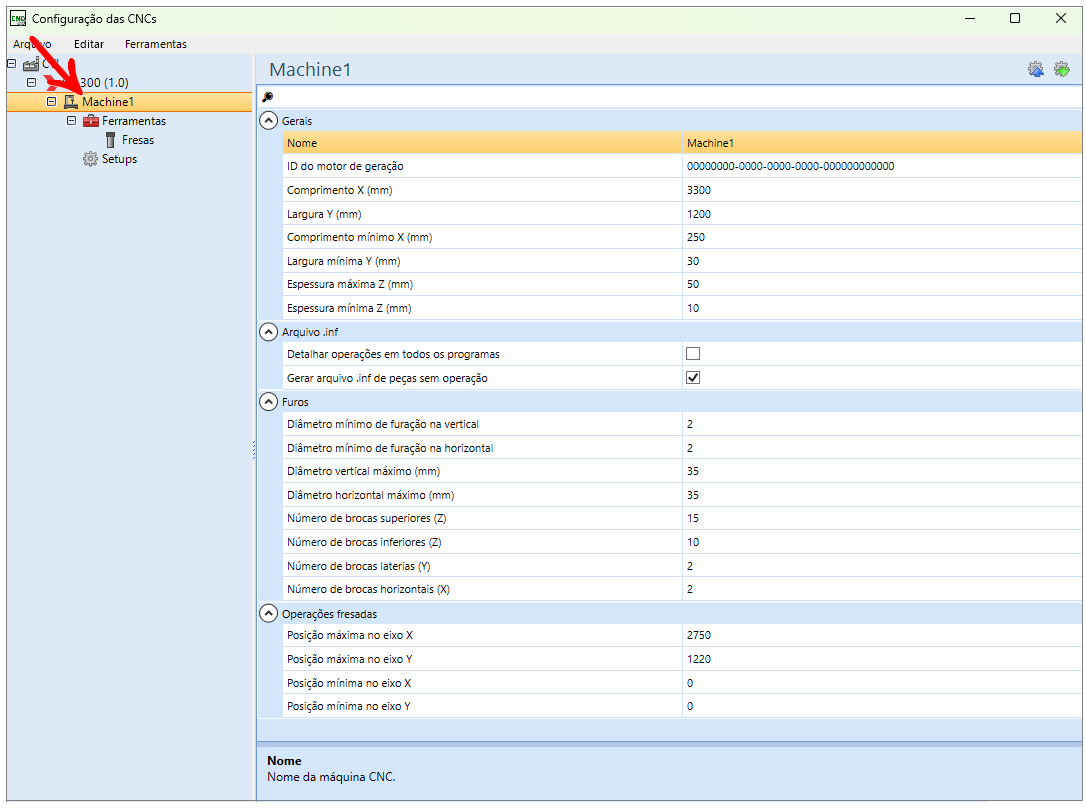Collapse the Gerais section
Viewport: 1086px width, 812px height.
click(x=268, y=121)
